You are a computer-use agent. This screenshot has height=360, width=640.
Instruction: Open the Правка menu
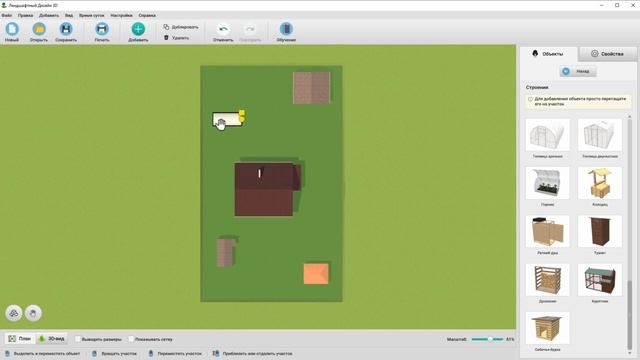click(x=25, y=15)
